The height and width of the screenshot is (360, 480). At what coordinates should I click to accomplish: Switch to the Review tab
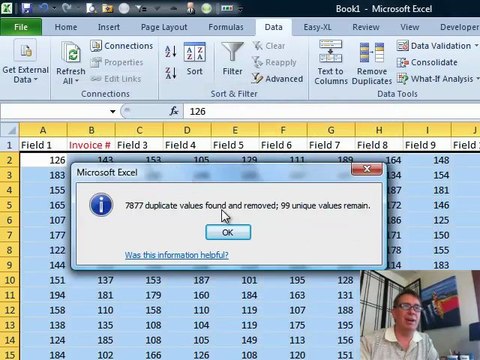coord(366,27)
